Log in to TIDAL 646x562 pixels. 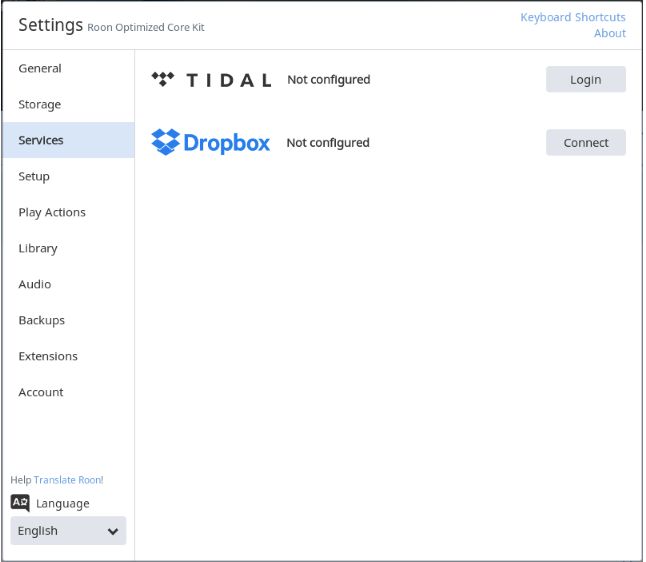pos(585,80)
